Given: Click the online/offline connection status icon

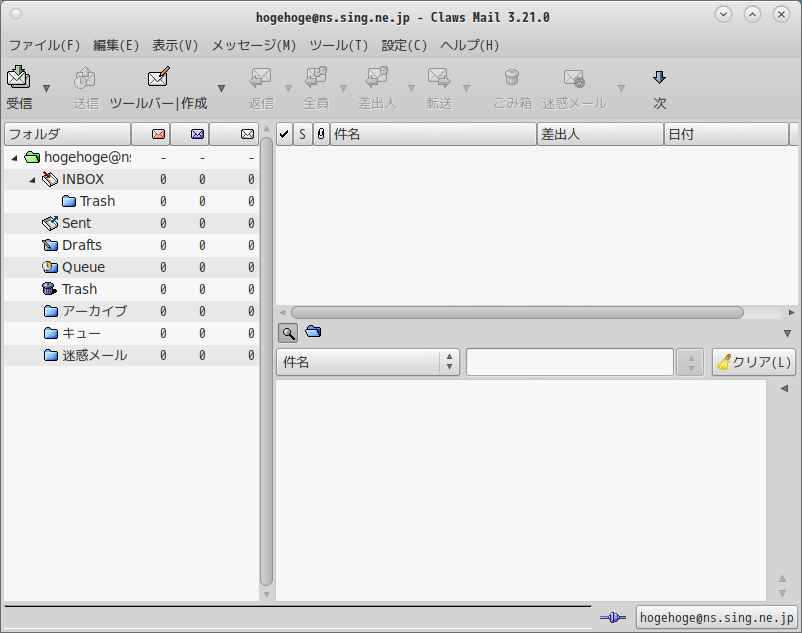Looking at the screenshot, I should 613,618.
